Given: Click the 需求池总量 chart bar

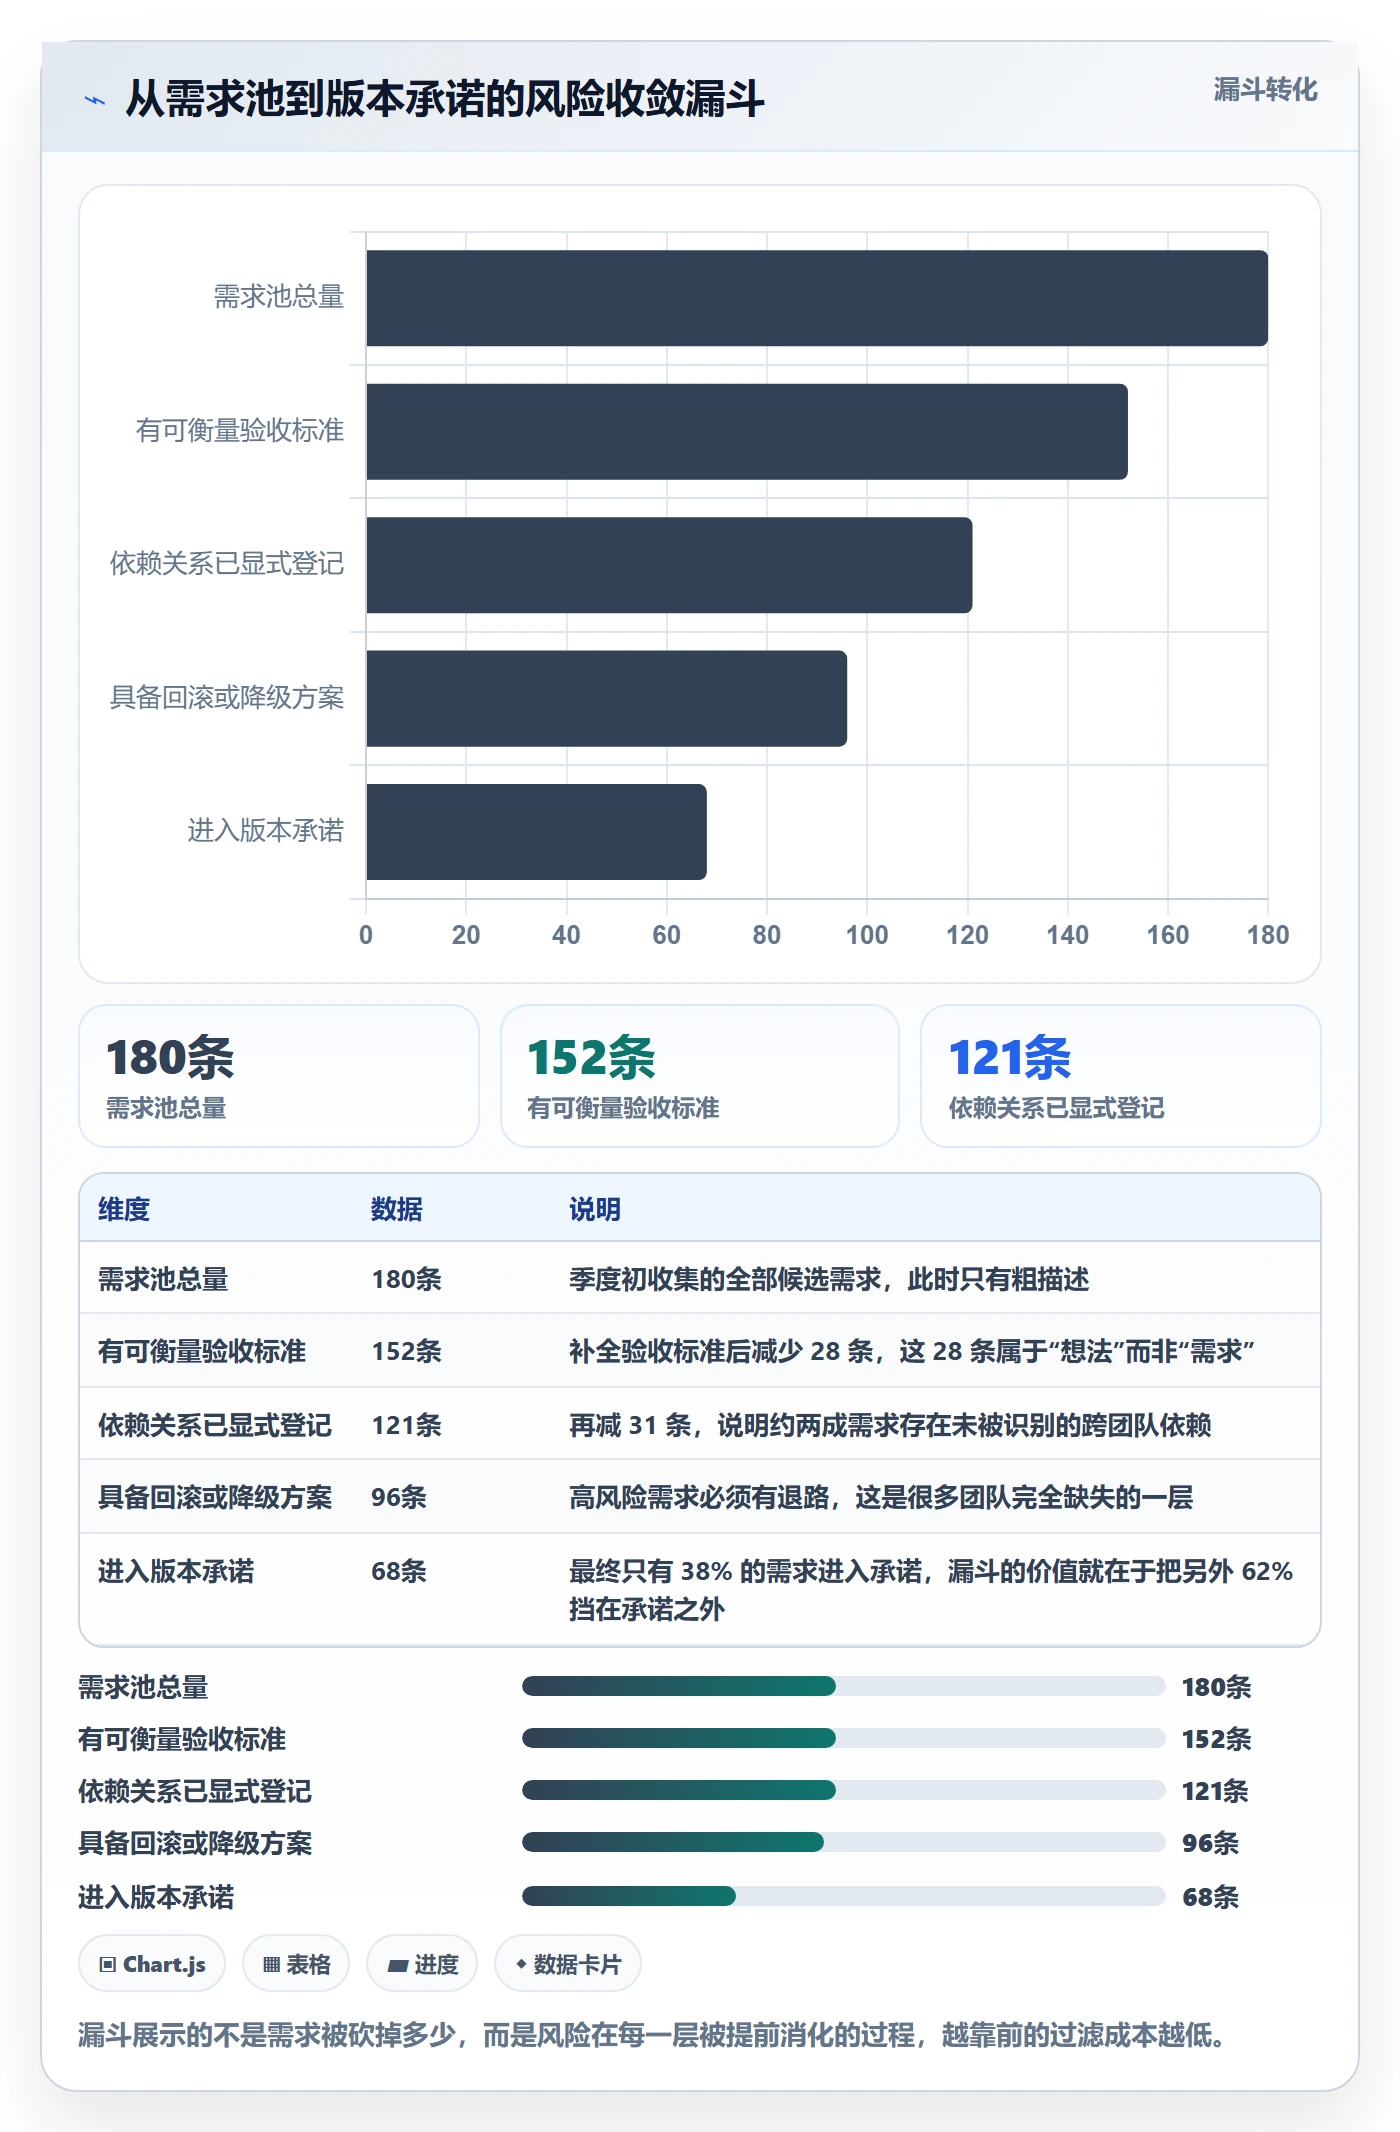Looking at the screenshot, I should coord(817,298).
